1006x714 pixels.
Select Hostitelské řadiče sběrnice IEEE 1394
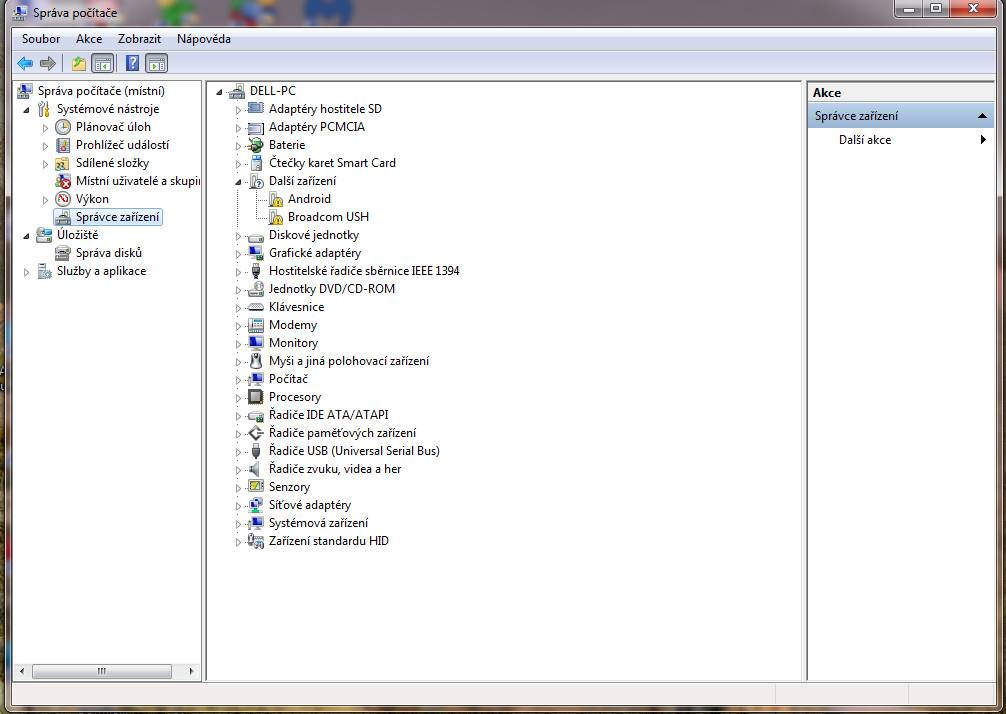364,271
